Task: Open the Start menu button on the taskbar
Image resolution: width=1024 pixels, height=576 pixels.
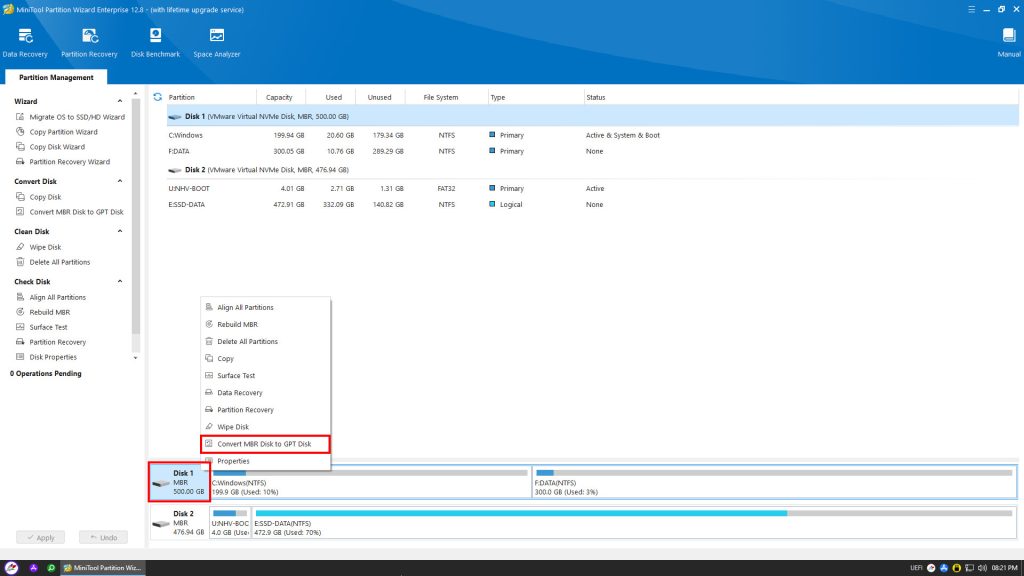Action: (x=11, y=568)
